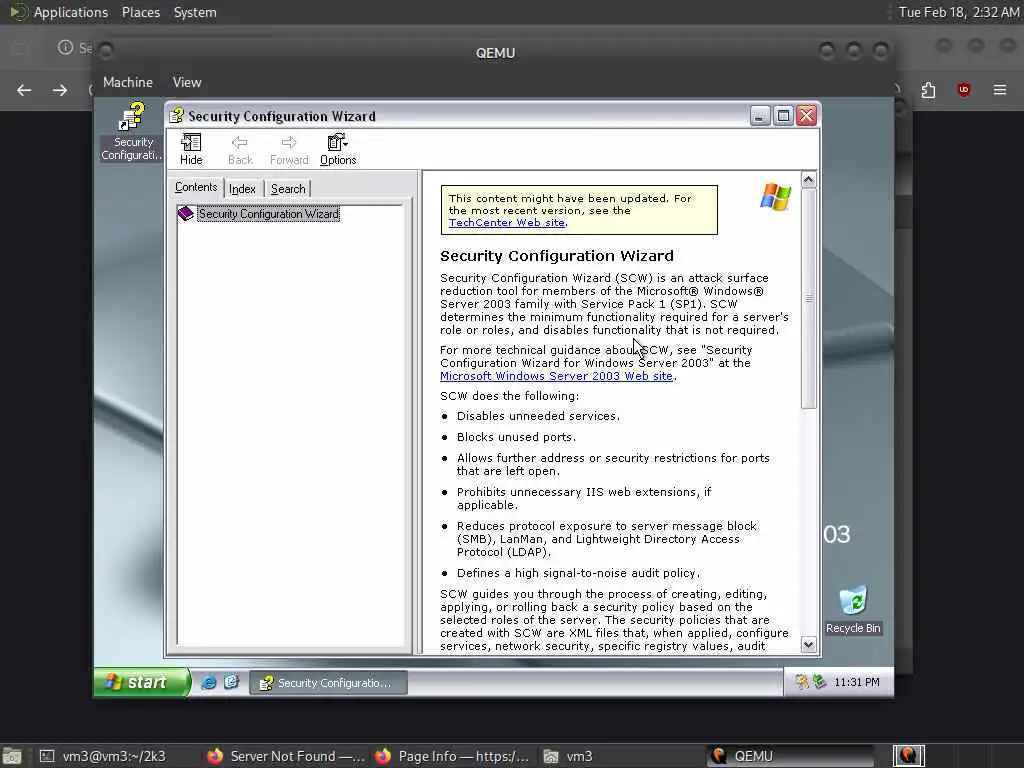Click the Windows flag logo in help page
The image size is (1024, 768).
coord(775,197)
